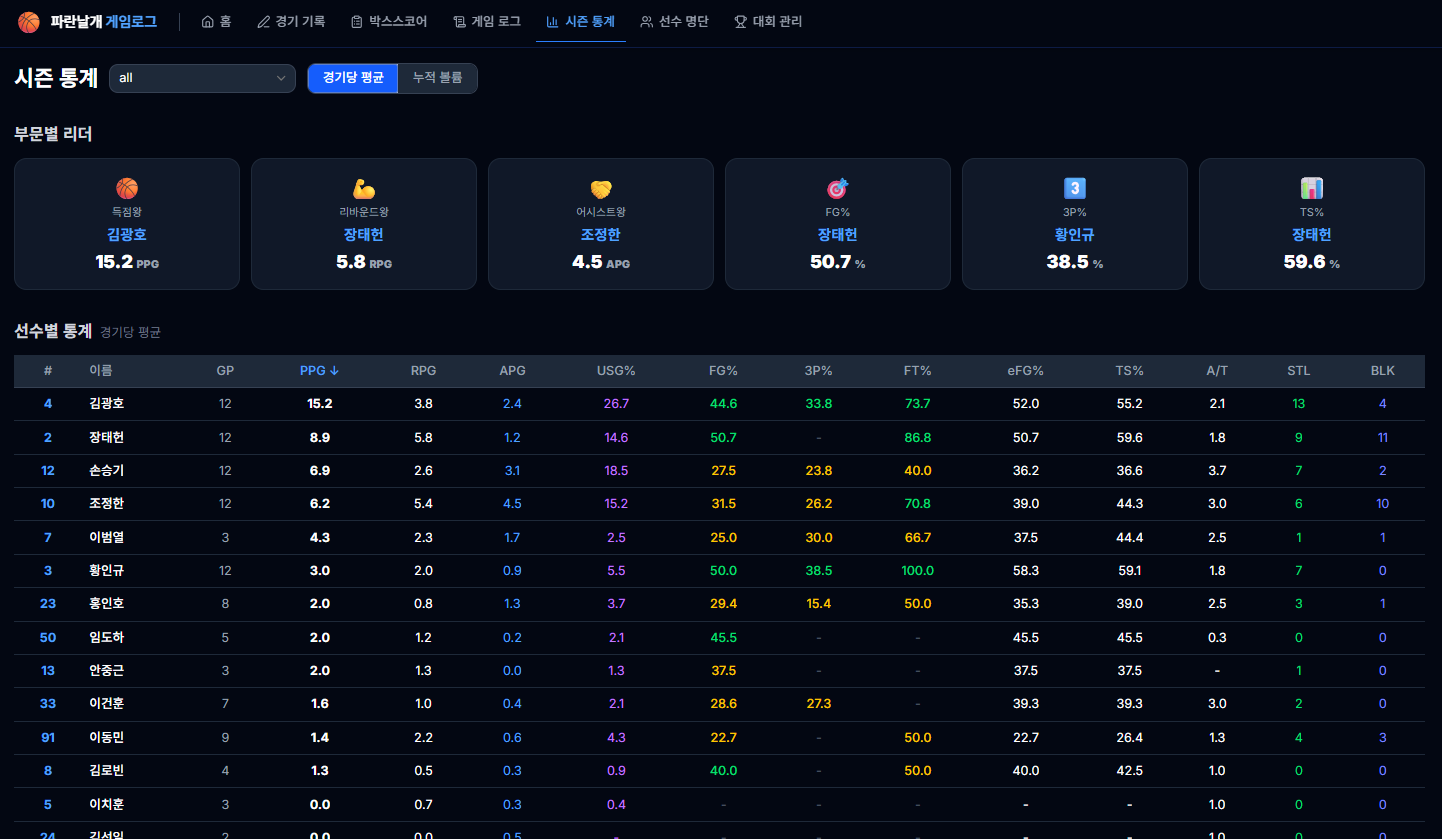Switch to 누적 볼륨 view
Image resolution: width=1442 pixels, height=839 pixels.
[437, 78]
